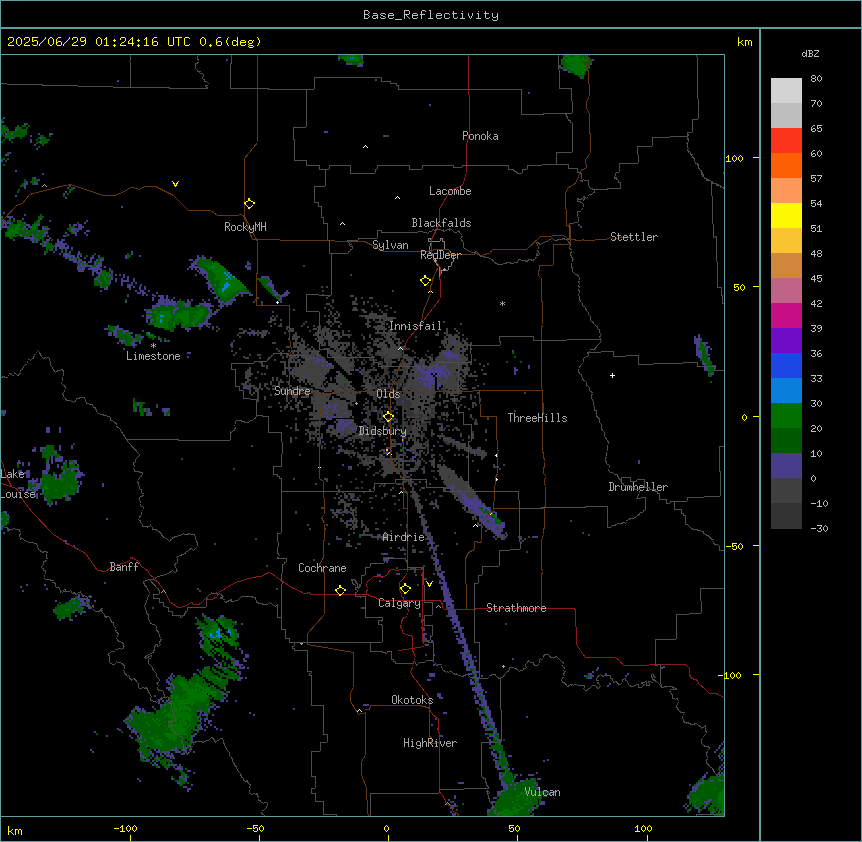The width and height of the screenshot is (862, 842).
Task: Click the RedDeer city label
Action: (440, 255)
